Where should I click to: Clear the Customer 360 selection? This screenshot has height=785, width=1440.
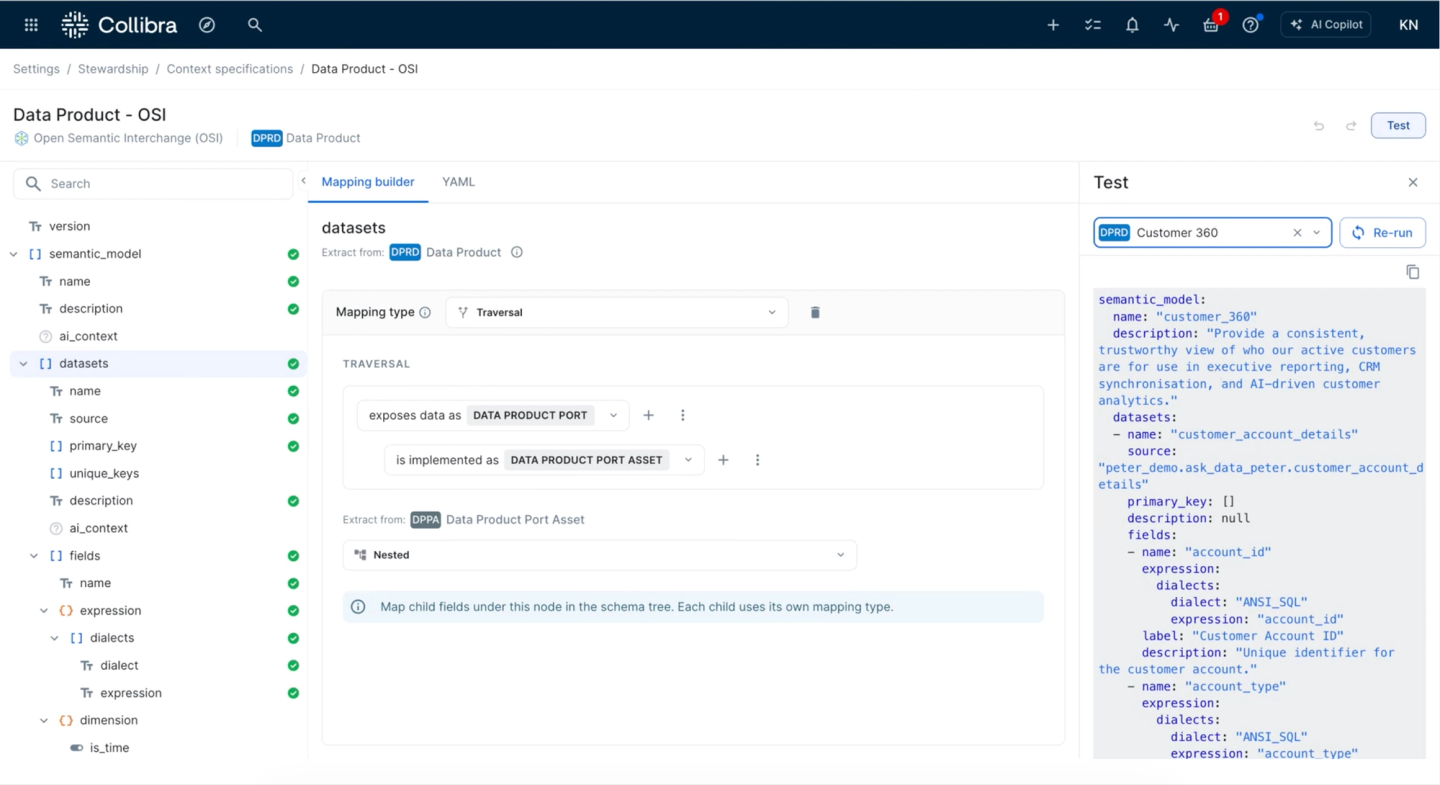click(x=1297, y=233)
